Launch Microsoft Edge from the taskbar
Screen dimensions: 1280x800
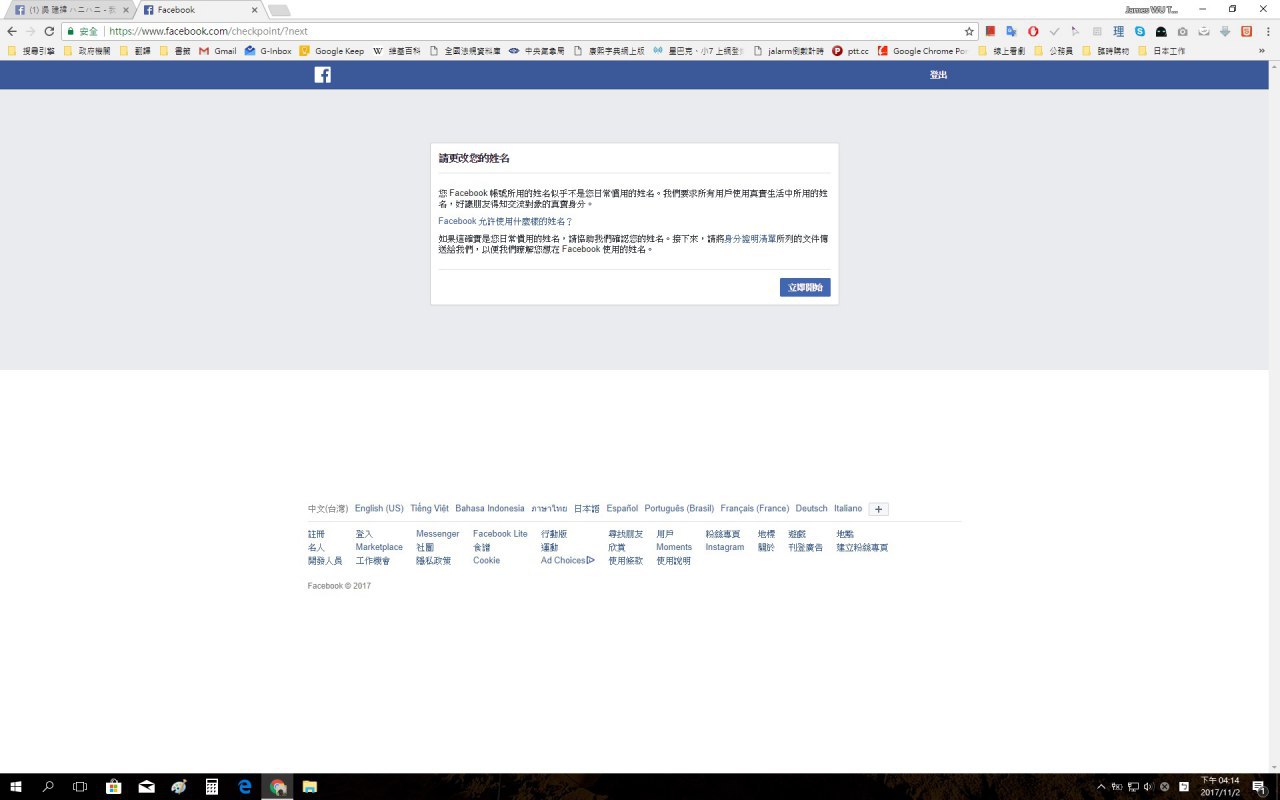[245, 787]
